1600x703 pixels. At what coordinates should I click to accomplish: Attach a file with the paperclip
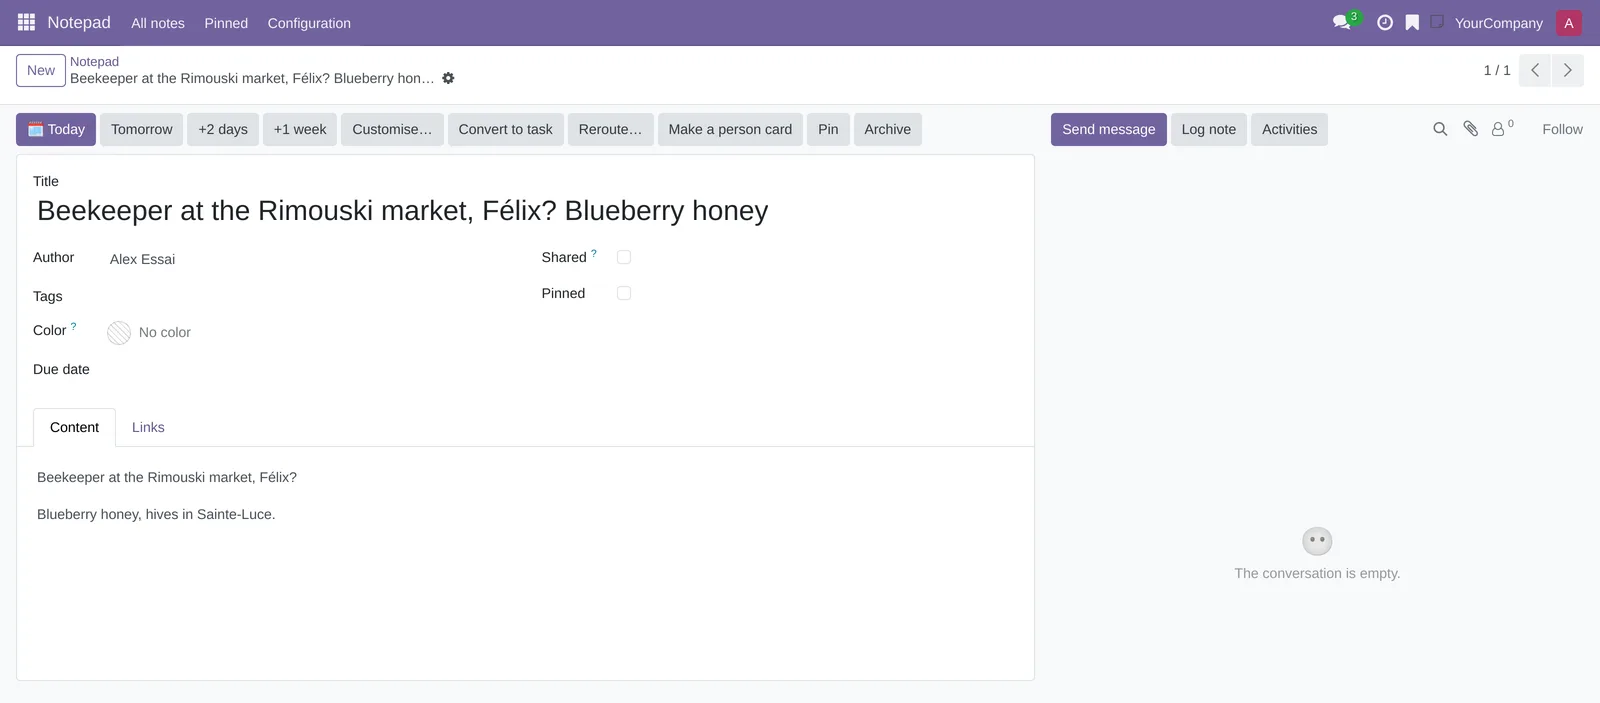(1471, 129)
